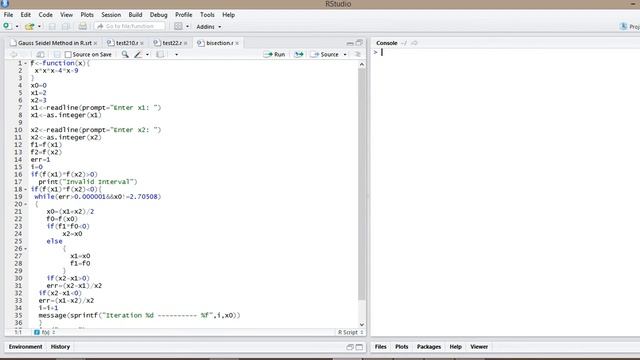Click the Print document icon
The height and width of the screenshot is (360, 640).
82,27
